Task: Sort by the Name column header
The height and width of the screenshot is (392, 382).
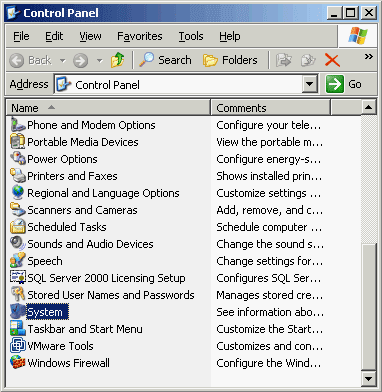Action: (108, 108)
